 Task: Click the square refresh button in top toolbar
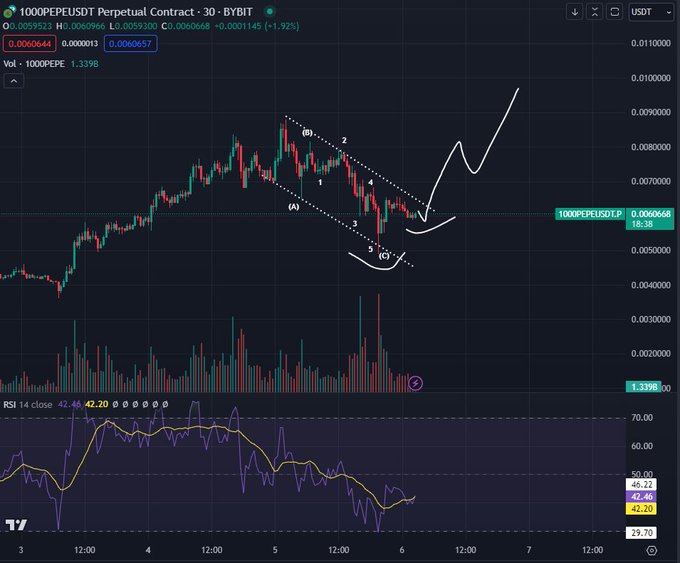point(615,12)
